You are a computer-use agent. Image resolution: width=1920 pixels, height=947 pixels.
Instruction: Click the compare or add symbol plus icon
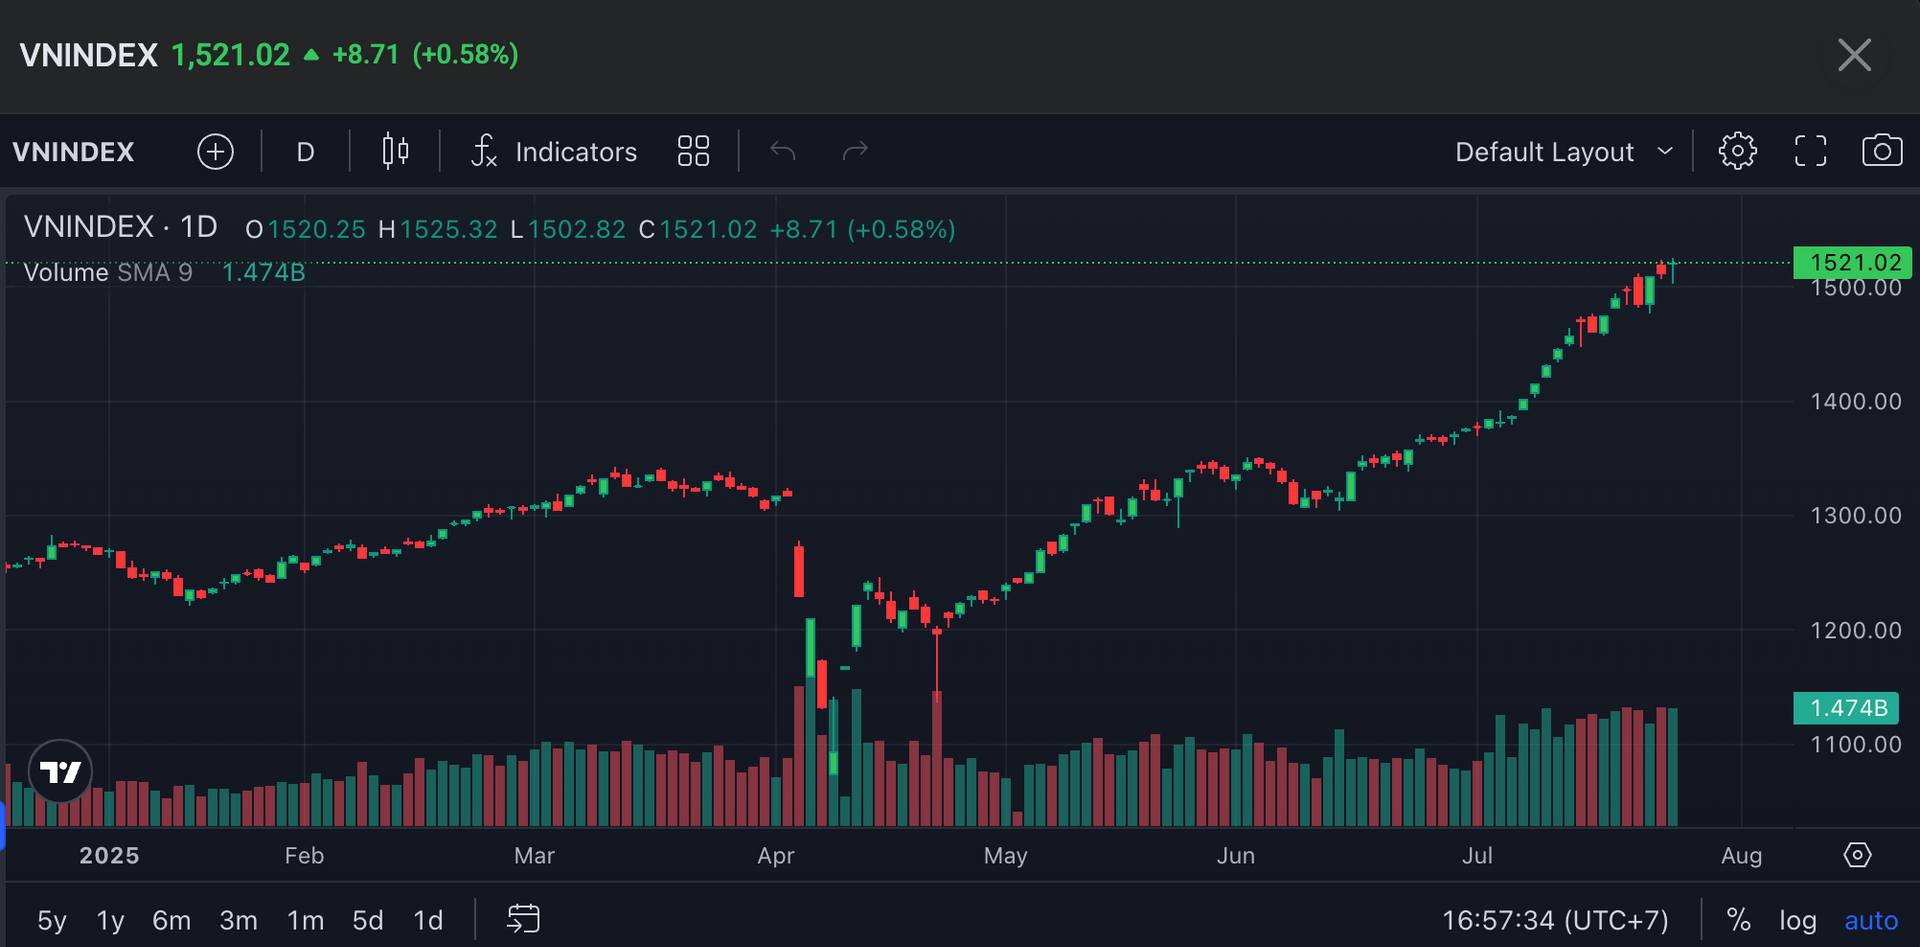tap(215, 152)
